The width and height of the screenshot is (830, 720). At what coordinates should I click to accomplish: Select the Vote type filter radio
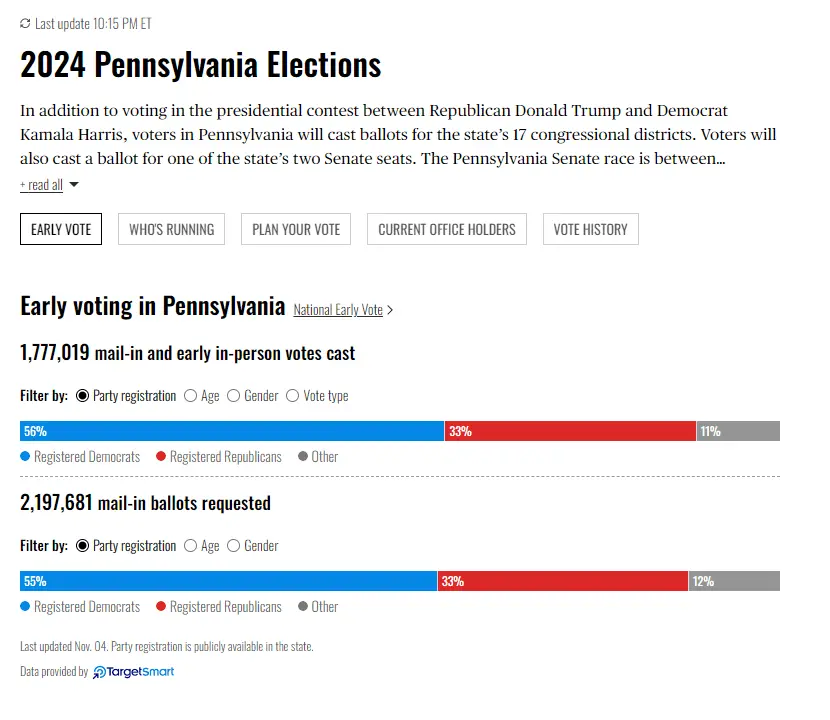click(293, 396)
